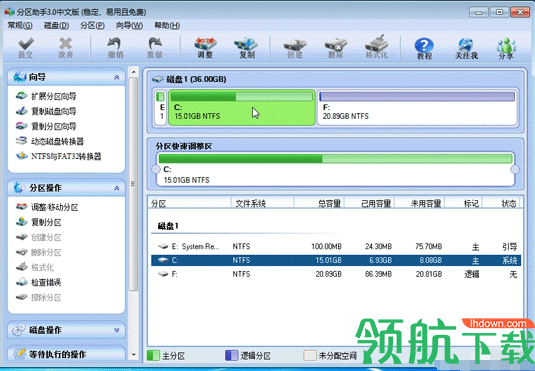Select the E: System Re... row
Viewport: 535px width, 371px height.
336,246
